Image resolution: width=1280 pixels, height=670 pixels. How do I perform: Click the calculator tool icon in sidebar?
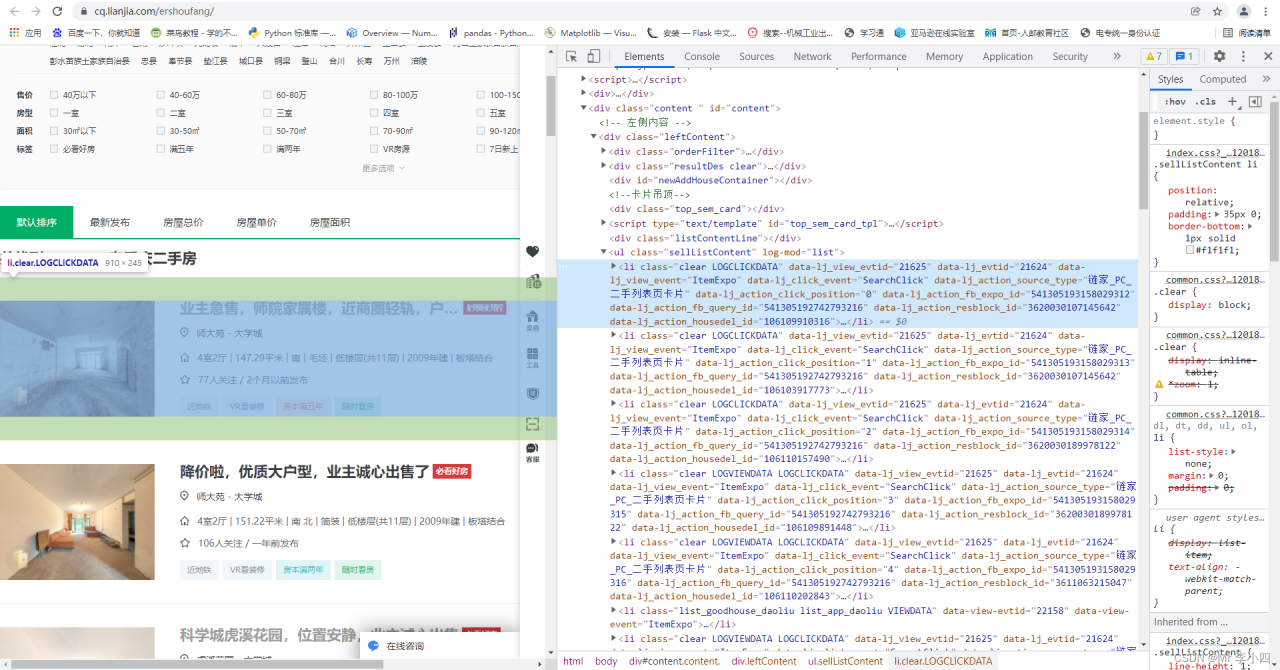(532, 282)
